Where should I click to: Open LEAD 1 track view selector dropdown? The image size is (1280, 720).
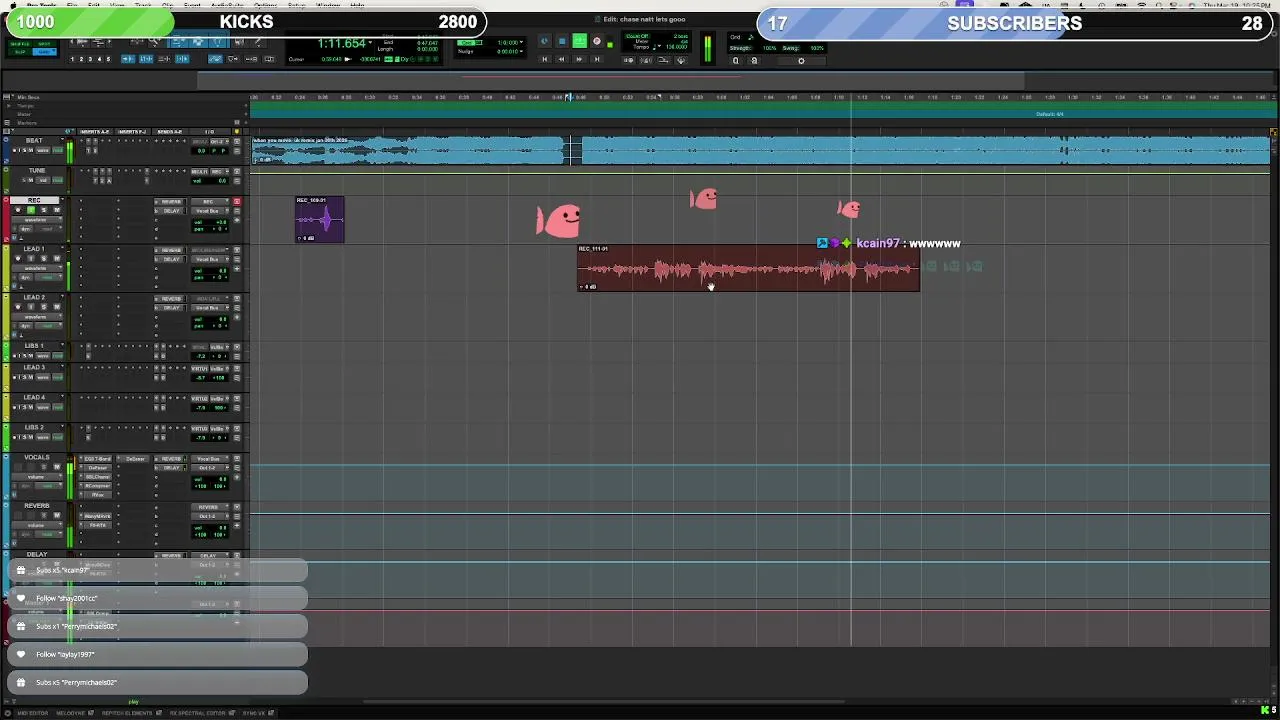[37, 268]
